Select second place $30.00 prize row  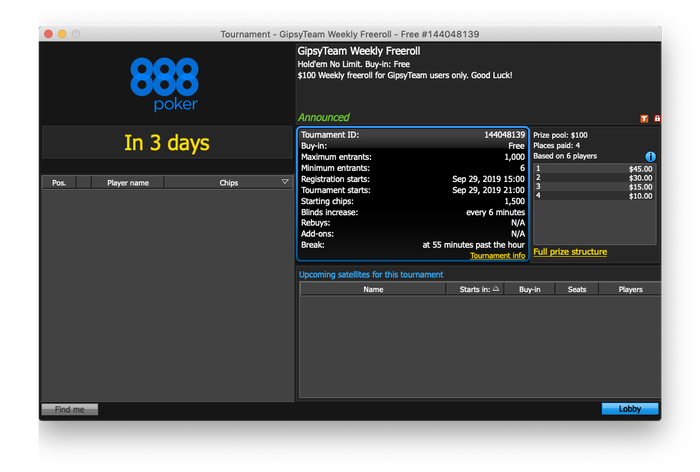pos(594,178)
